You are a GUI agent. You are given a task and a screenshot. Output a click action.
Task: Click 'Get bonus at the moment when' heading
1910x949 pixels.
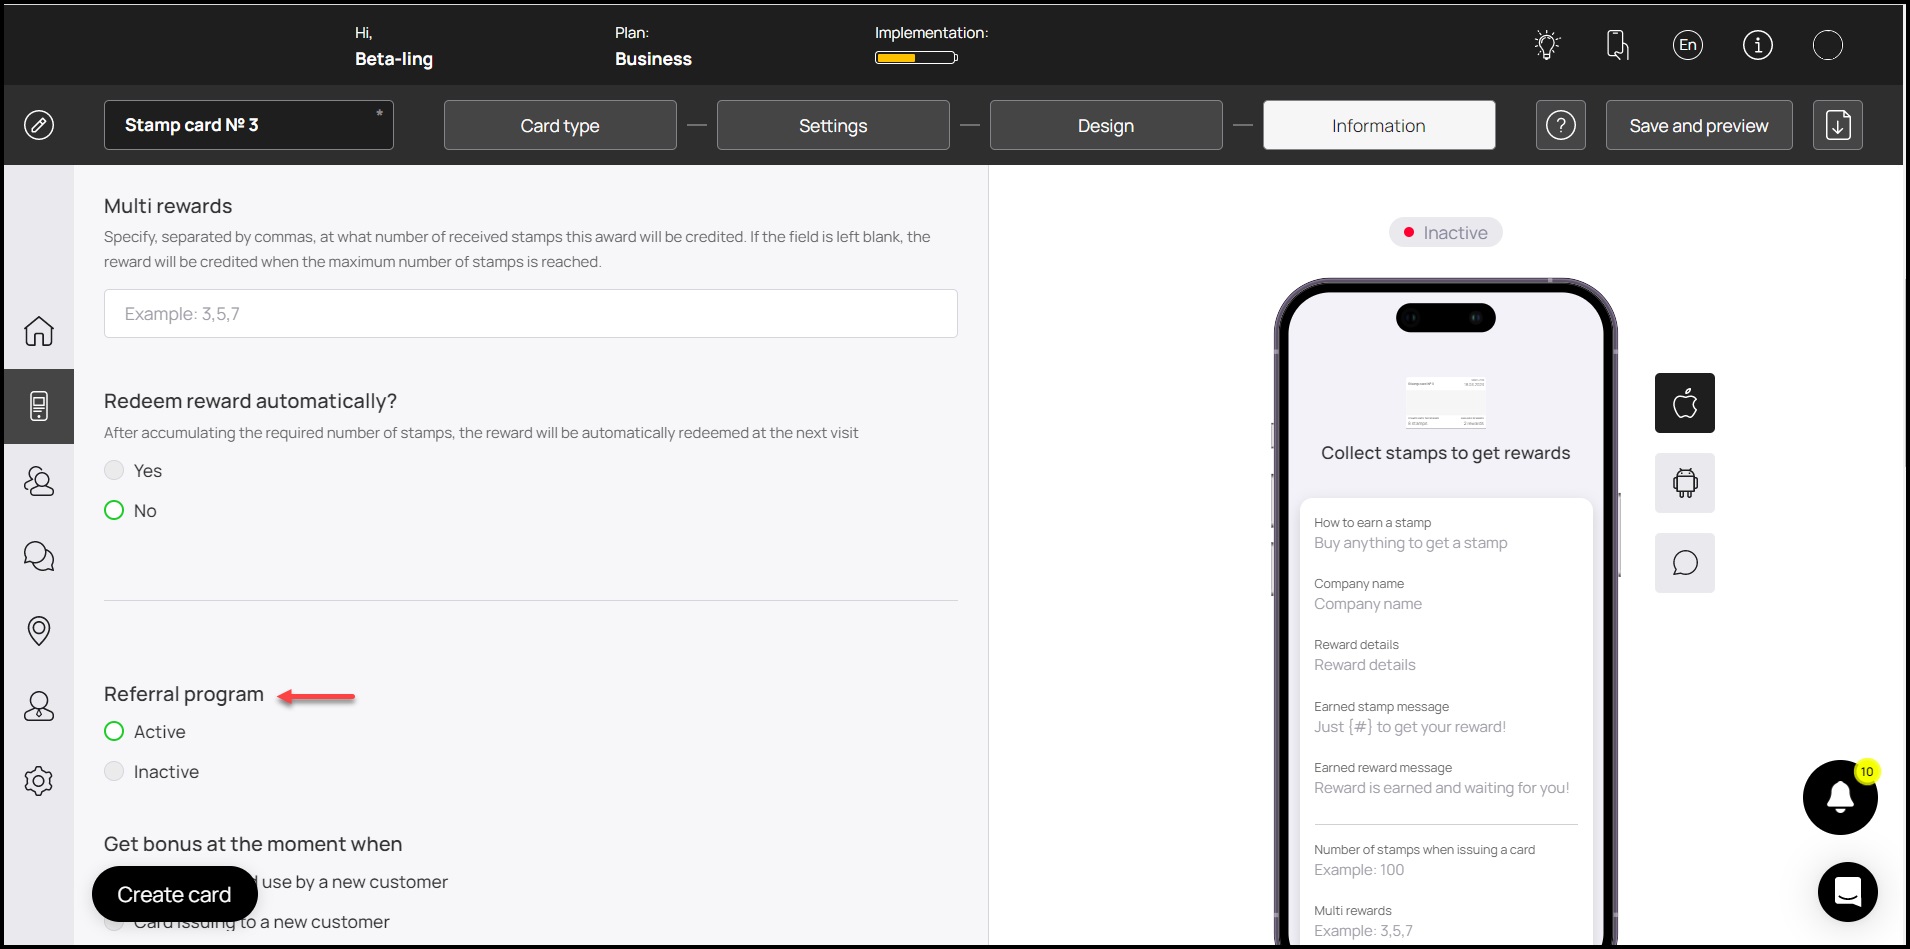253,844
